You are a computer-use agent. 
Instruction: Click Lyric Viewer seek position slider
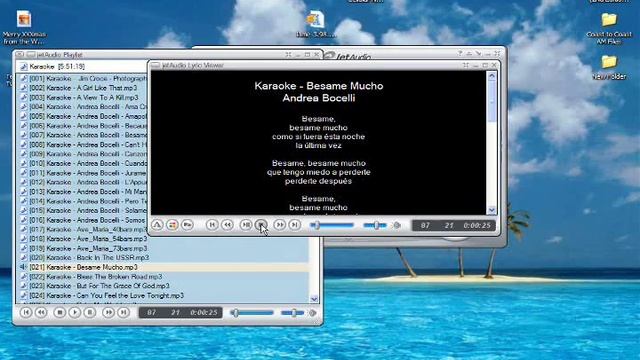(x=332, y=225)
